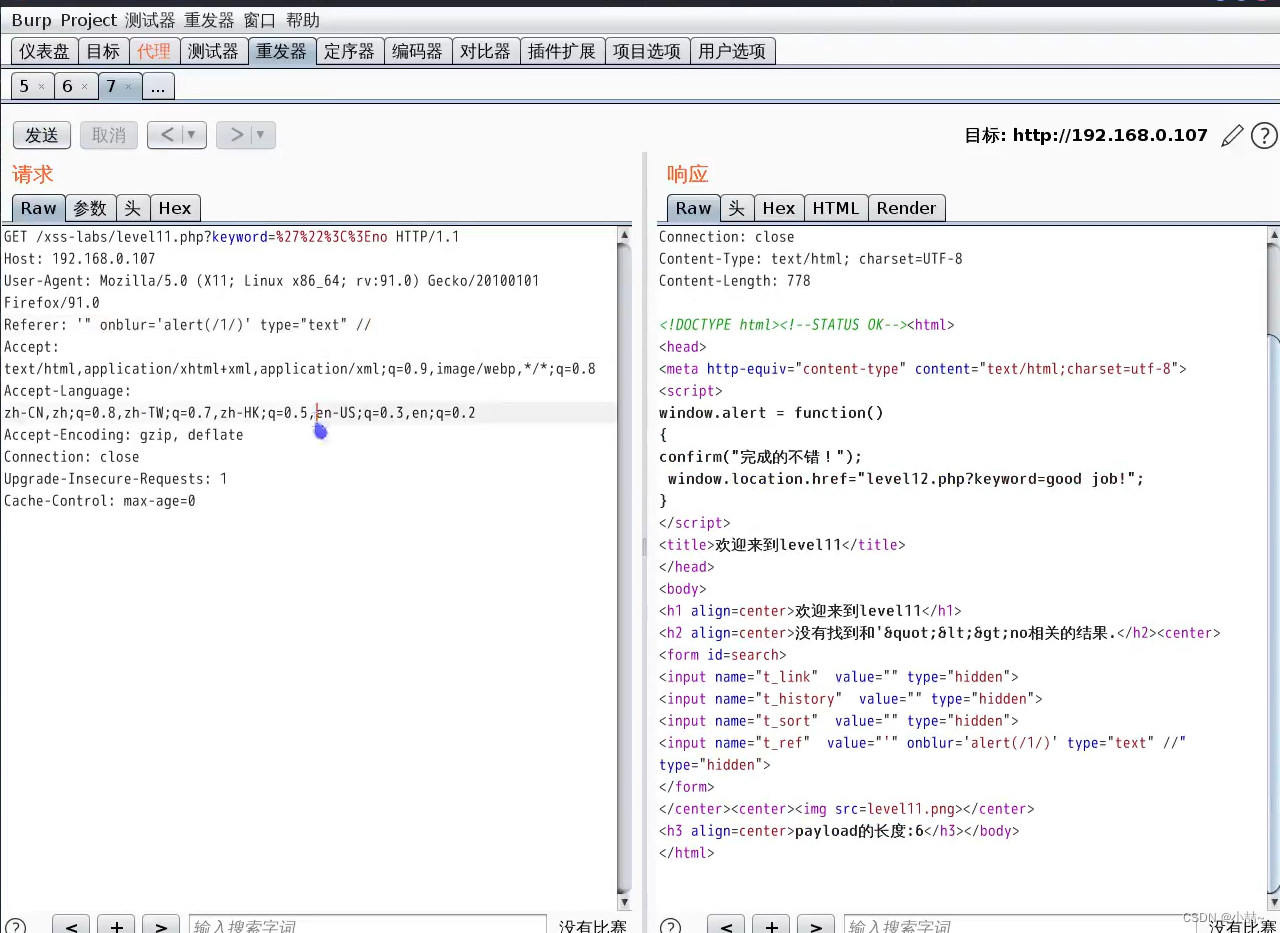The width and height of the screenshot is (1280, 933).
Task: Go back to the previous request in history
Action: click(x=167, y=135)
